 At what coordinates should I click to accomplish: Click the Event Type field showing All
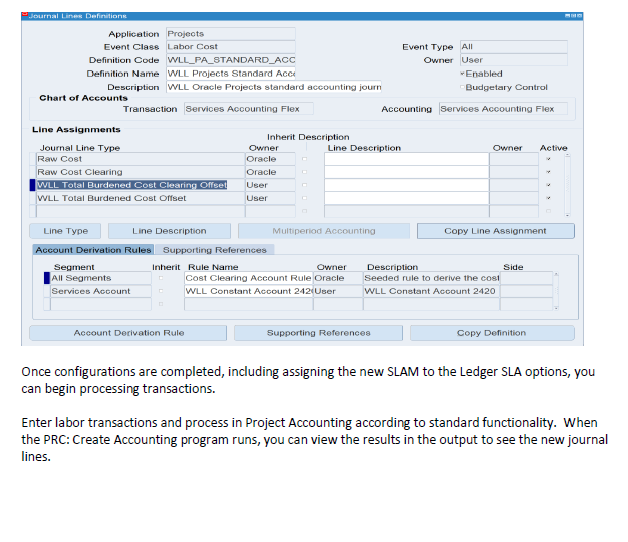[514, 47]
